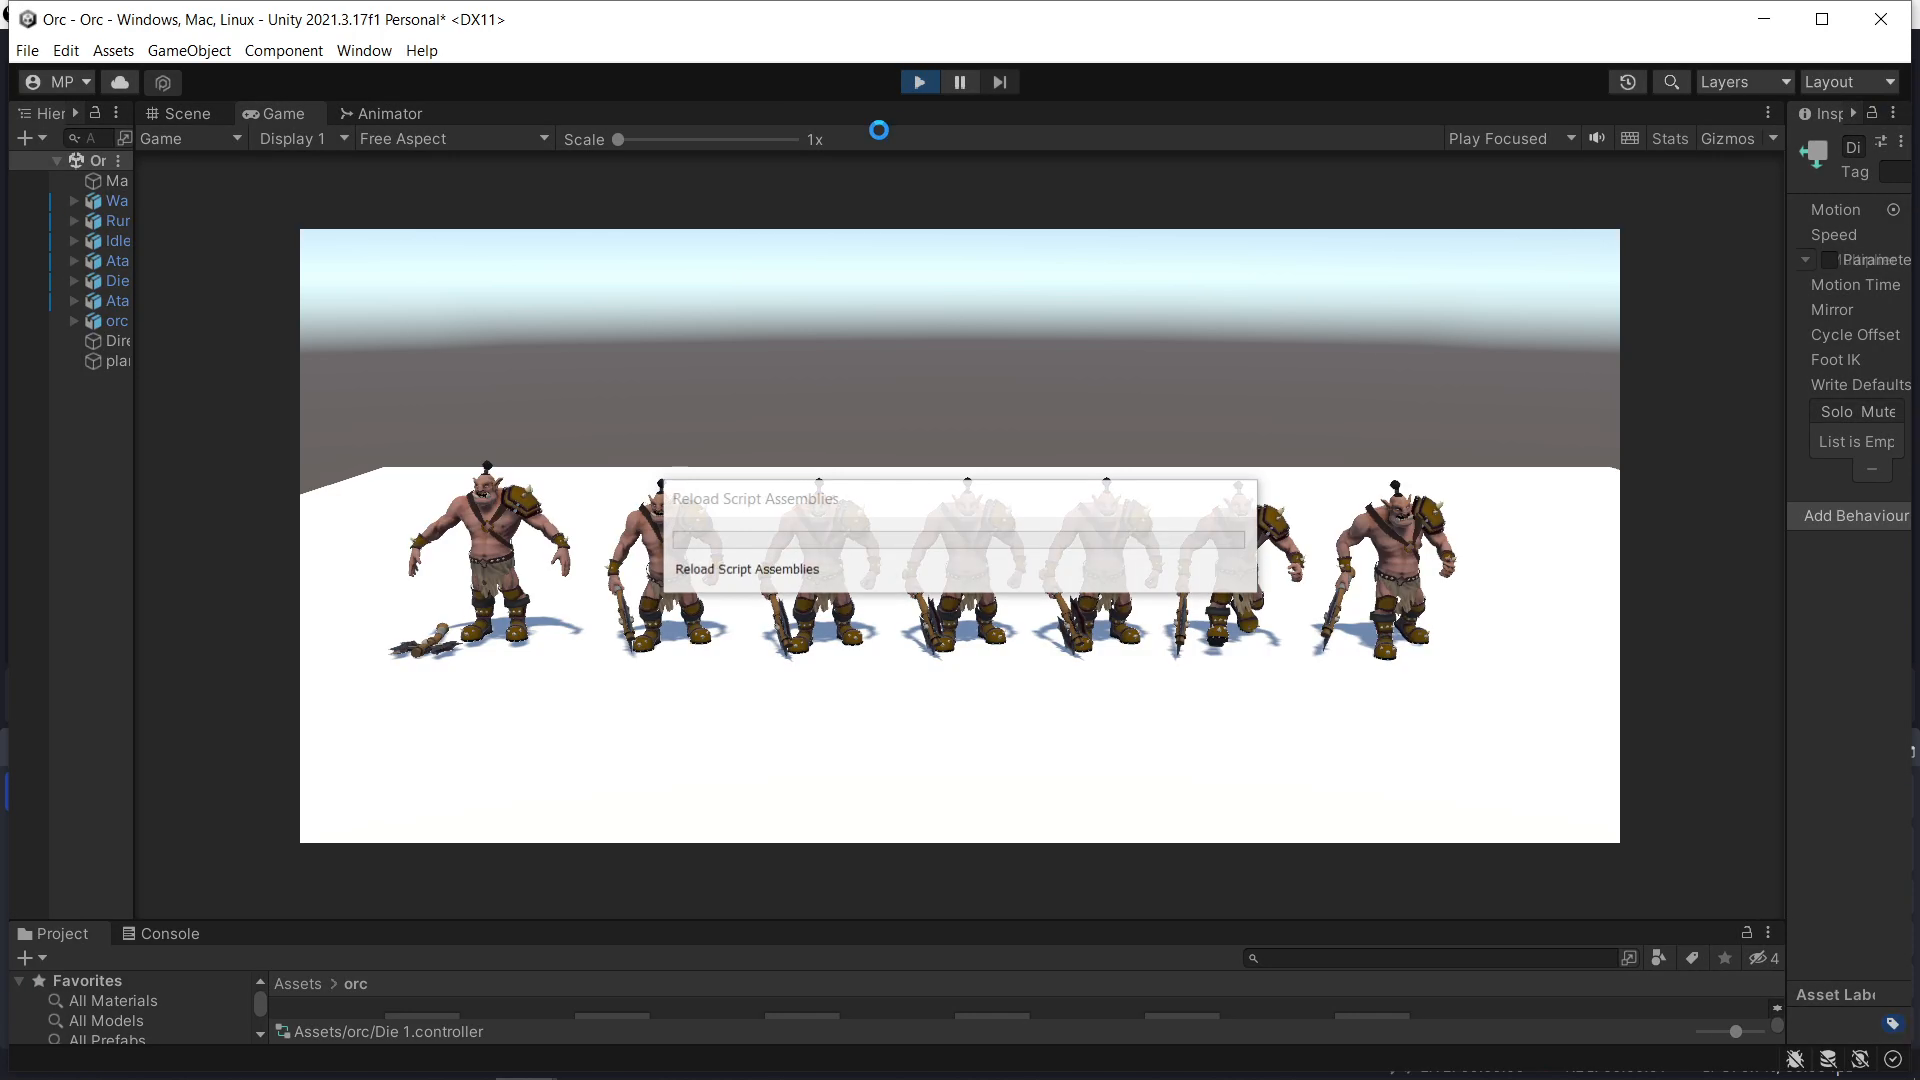Click the Motion object picker circle
The width and height of the screenshot is (1920, 1080).
click(1893, 209)
